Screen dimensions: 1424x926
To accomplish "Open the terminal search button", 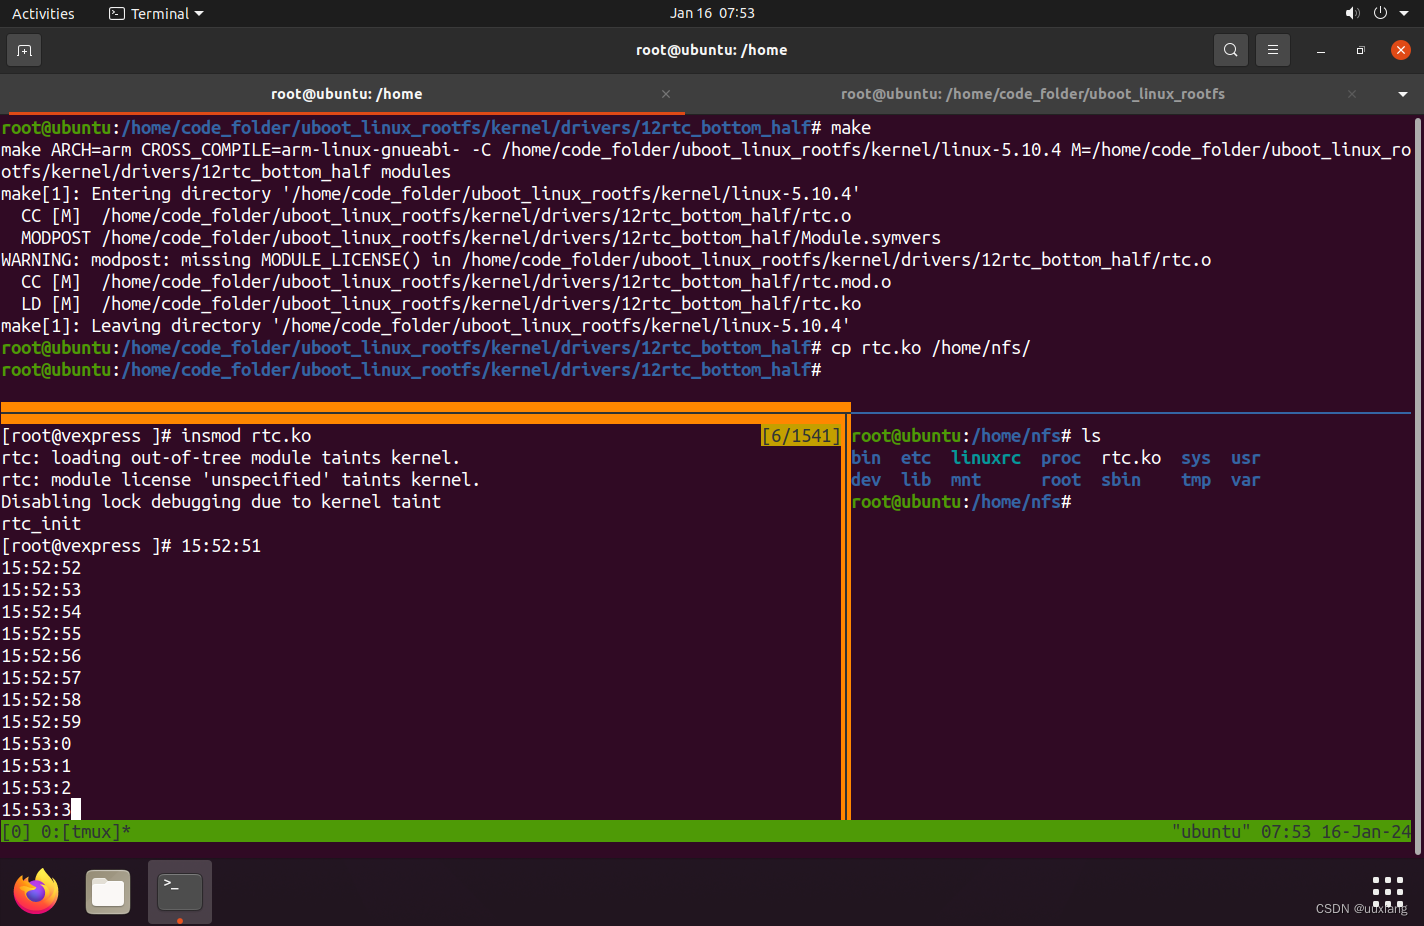I will (x=1231, y=50).
